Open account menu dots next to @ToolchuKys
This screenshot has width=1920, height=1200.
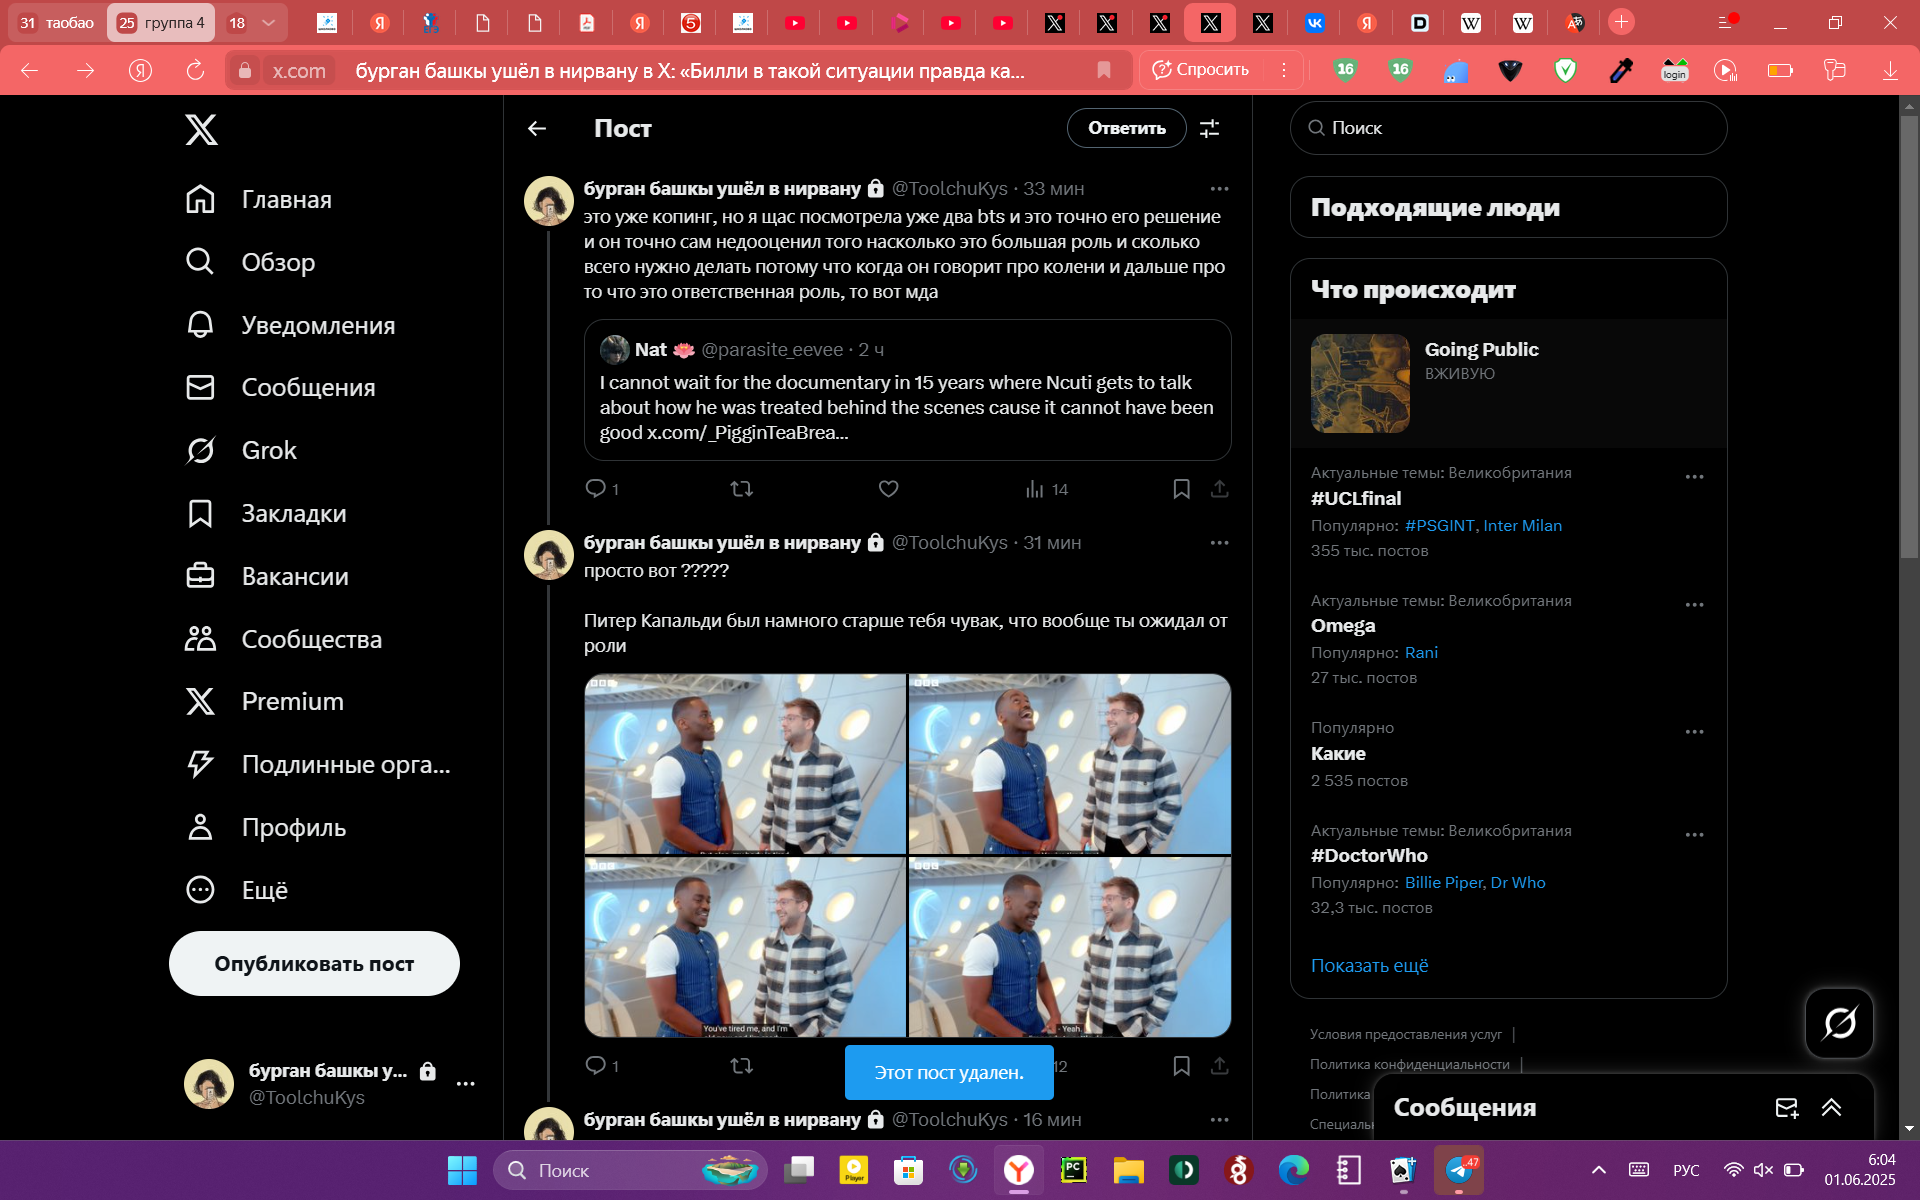pyautogui.click(x=465, y=1084)
